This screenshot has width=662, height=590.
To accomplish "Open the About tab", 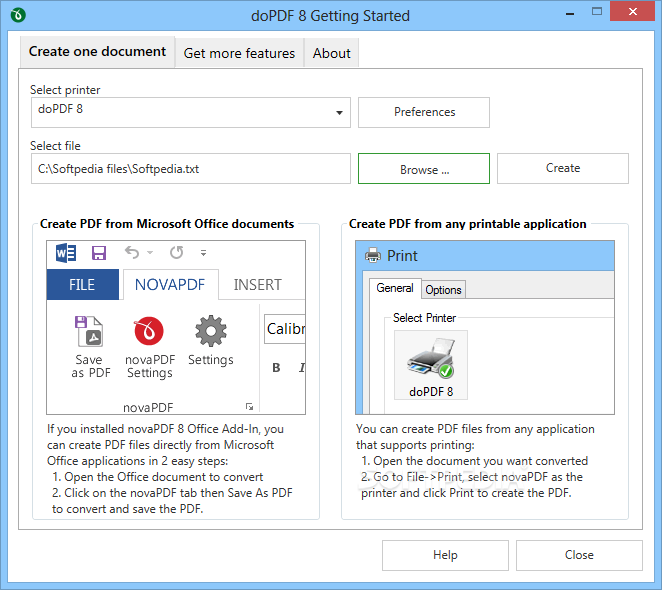I will click(331, 53).
